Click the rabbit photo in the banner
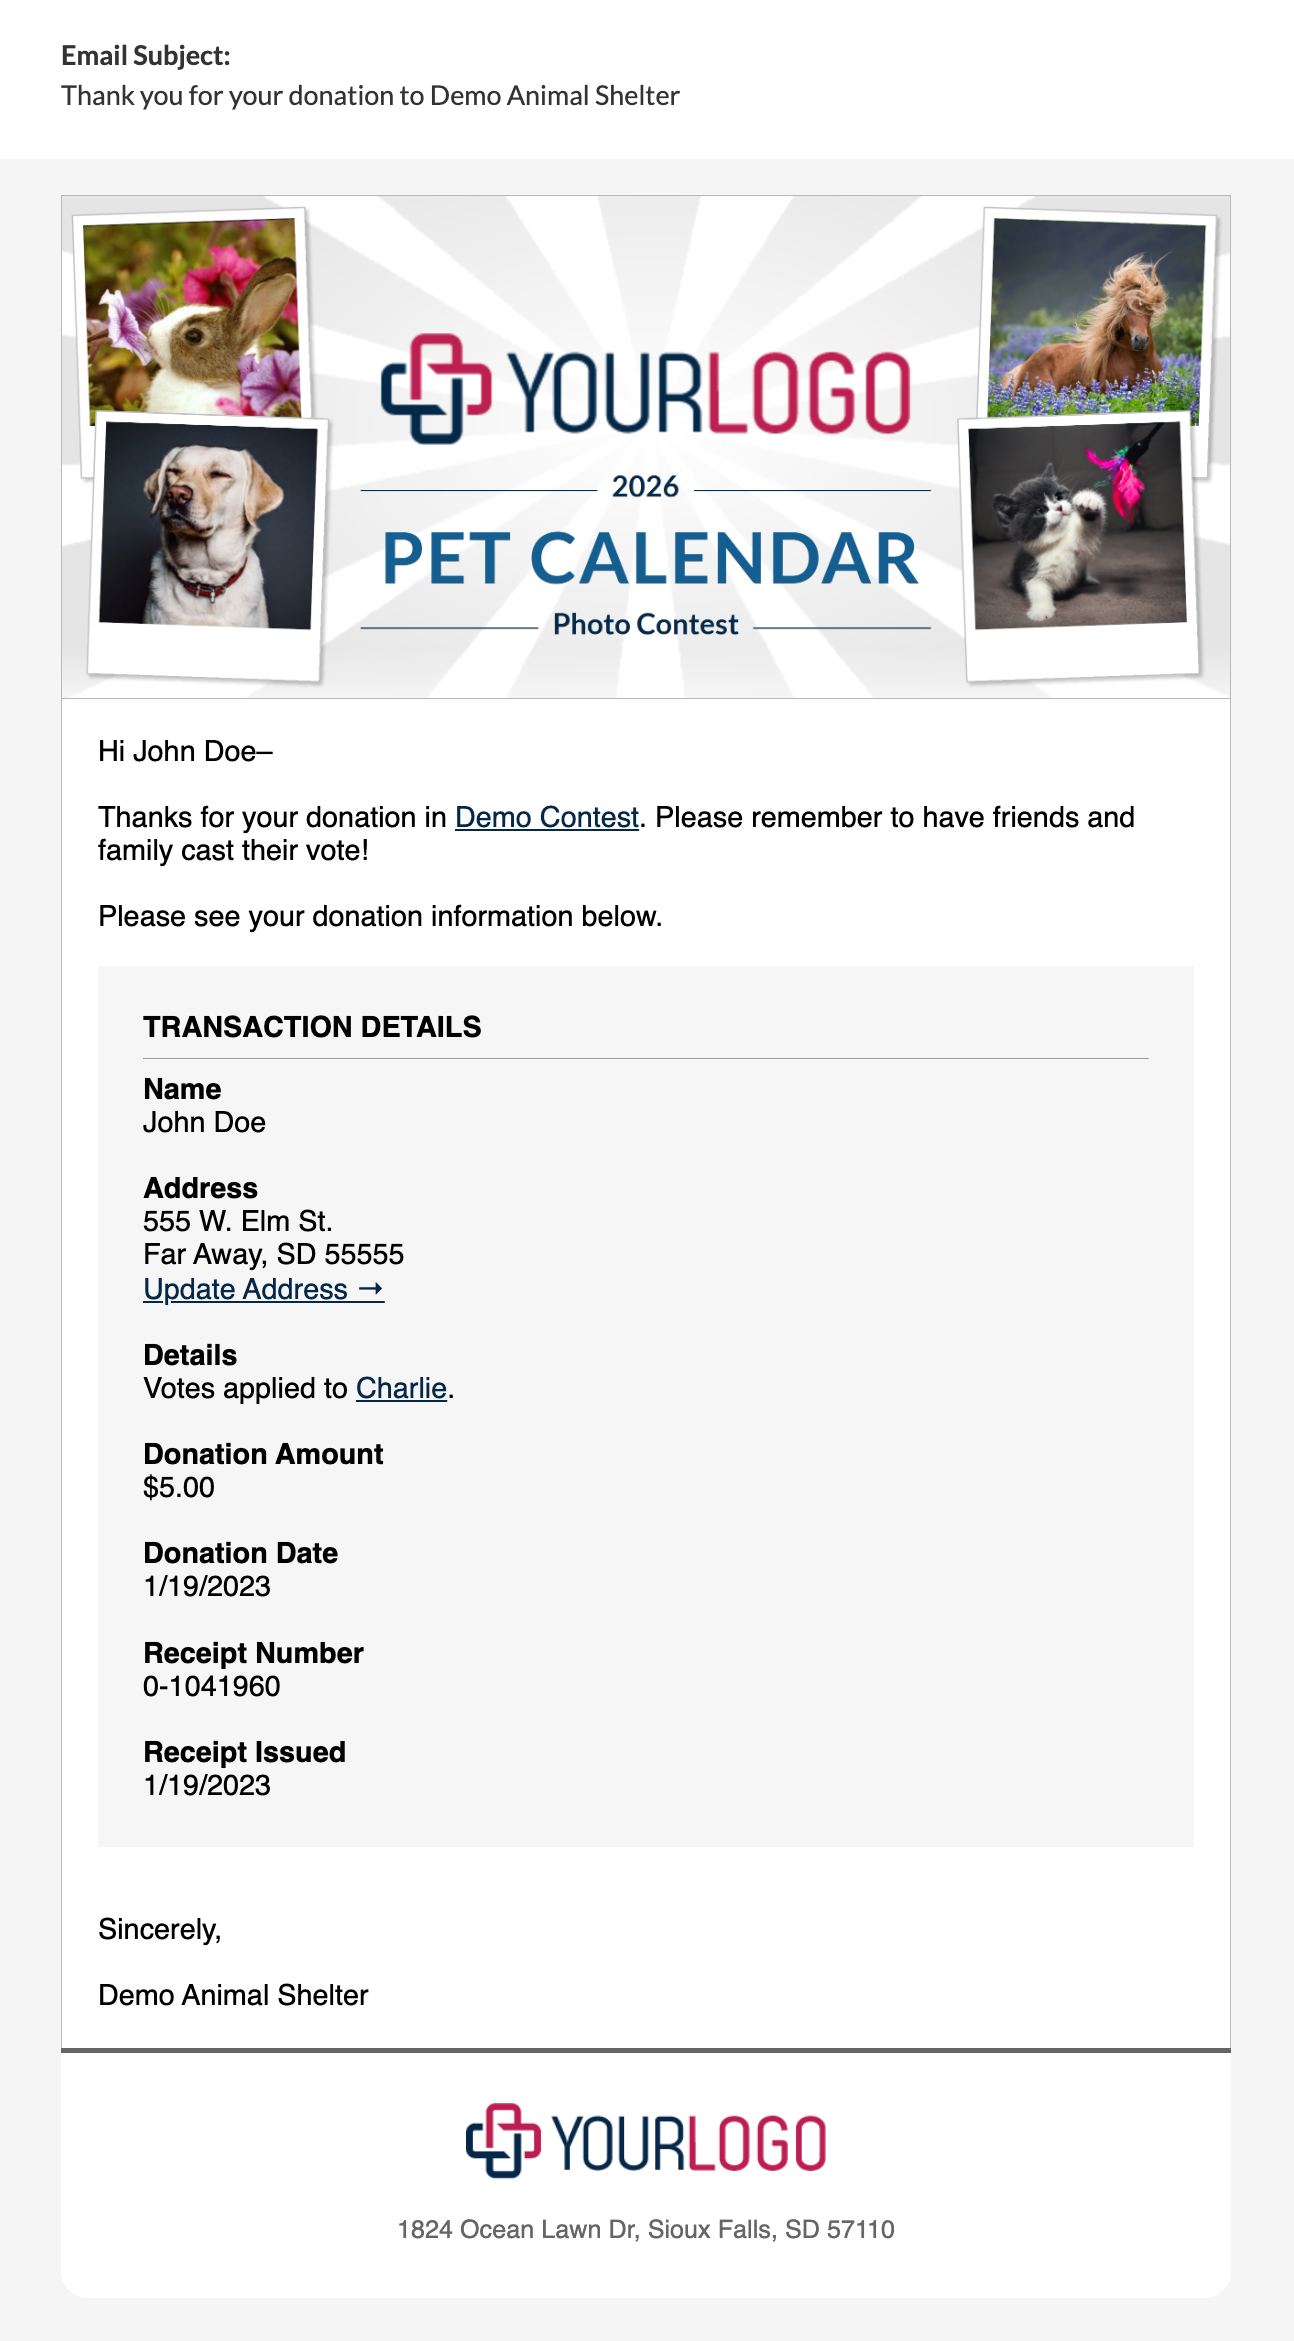The height and width of the screenshot is (2341, 1294). [x=192, y=316]
